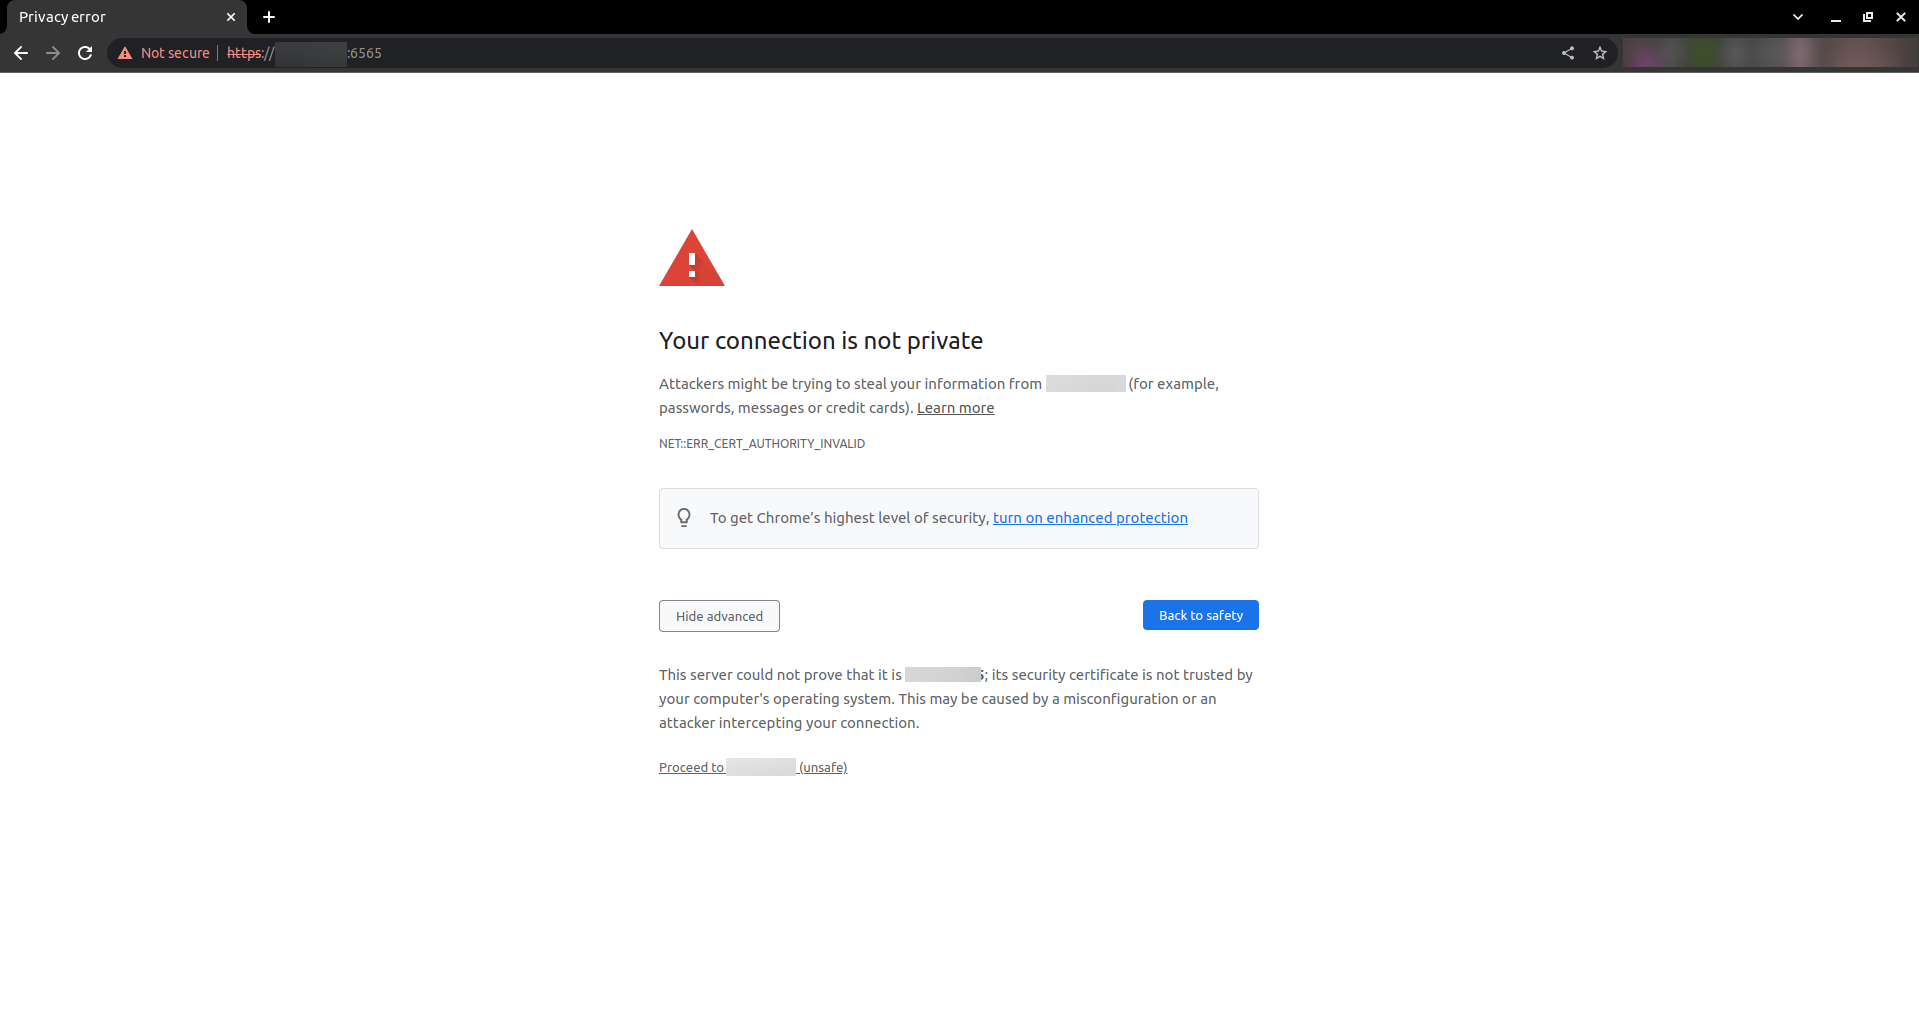The height and width of the screenshot is (1027, 1919).
Task: Click turn on enhanced protection link
Action: pyautogui.click(x=1090, y=518)
